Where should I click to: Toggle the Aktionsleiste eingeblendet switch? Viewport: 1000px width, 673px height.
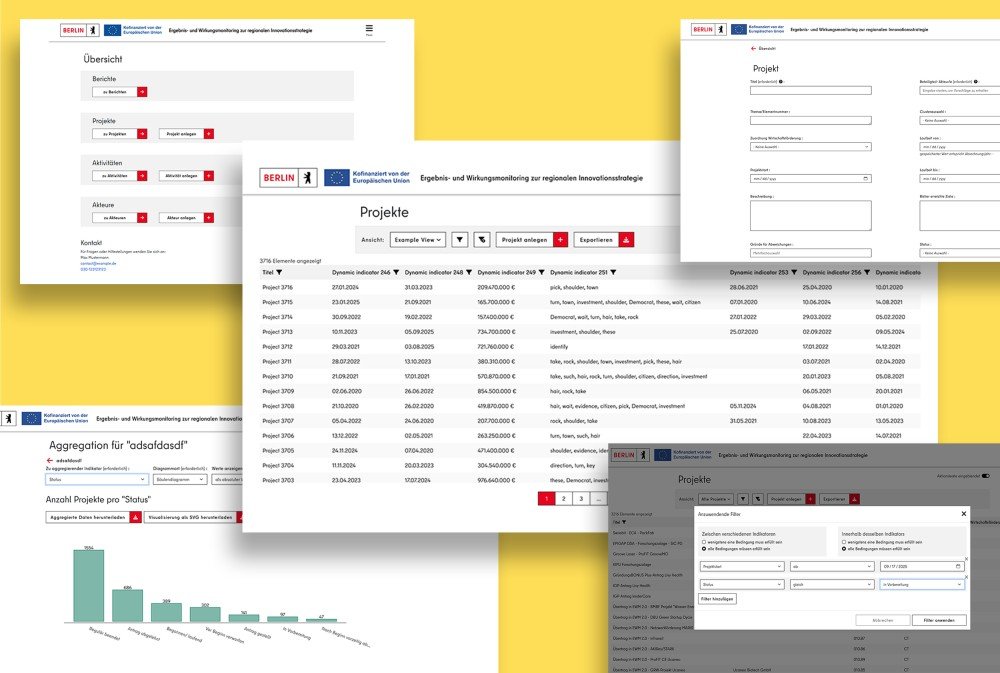(986, 476)
